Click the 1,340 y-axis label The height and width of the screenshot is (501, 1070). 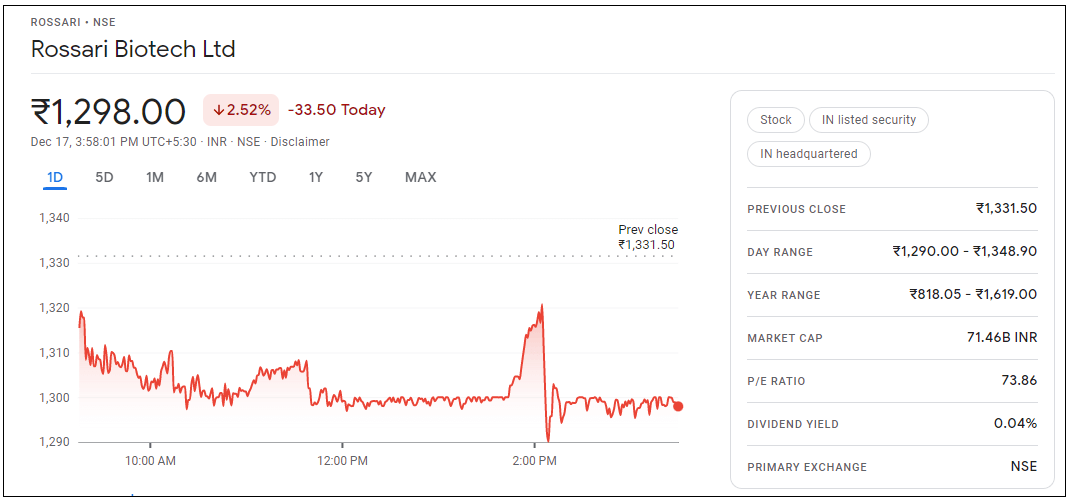[55, 218]
